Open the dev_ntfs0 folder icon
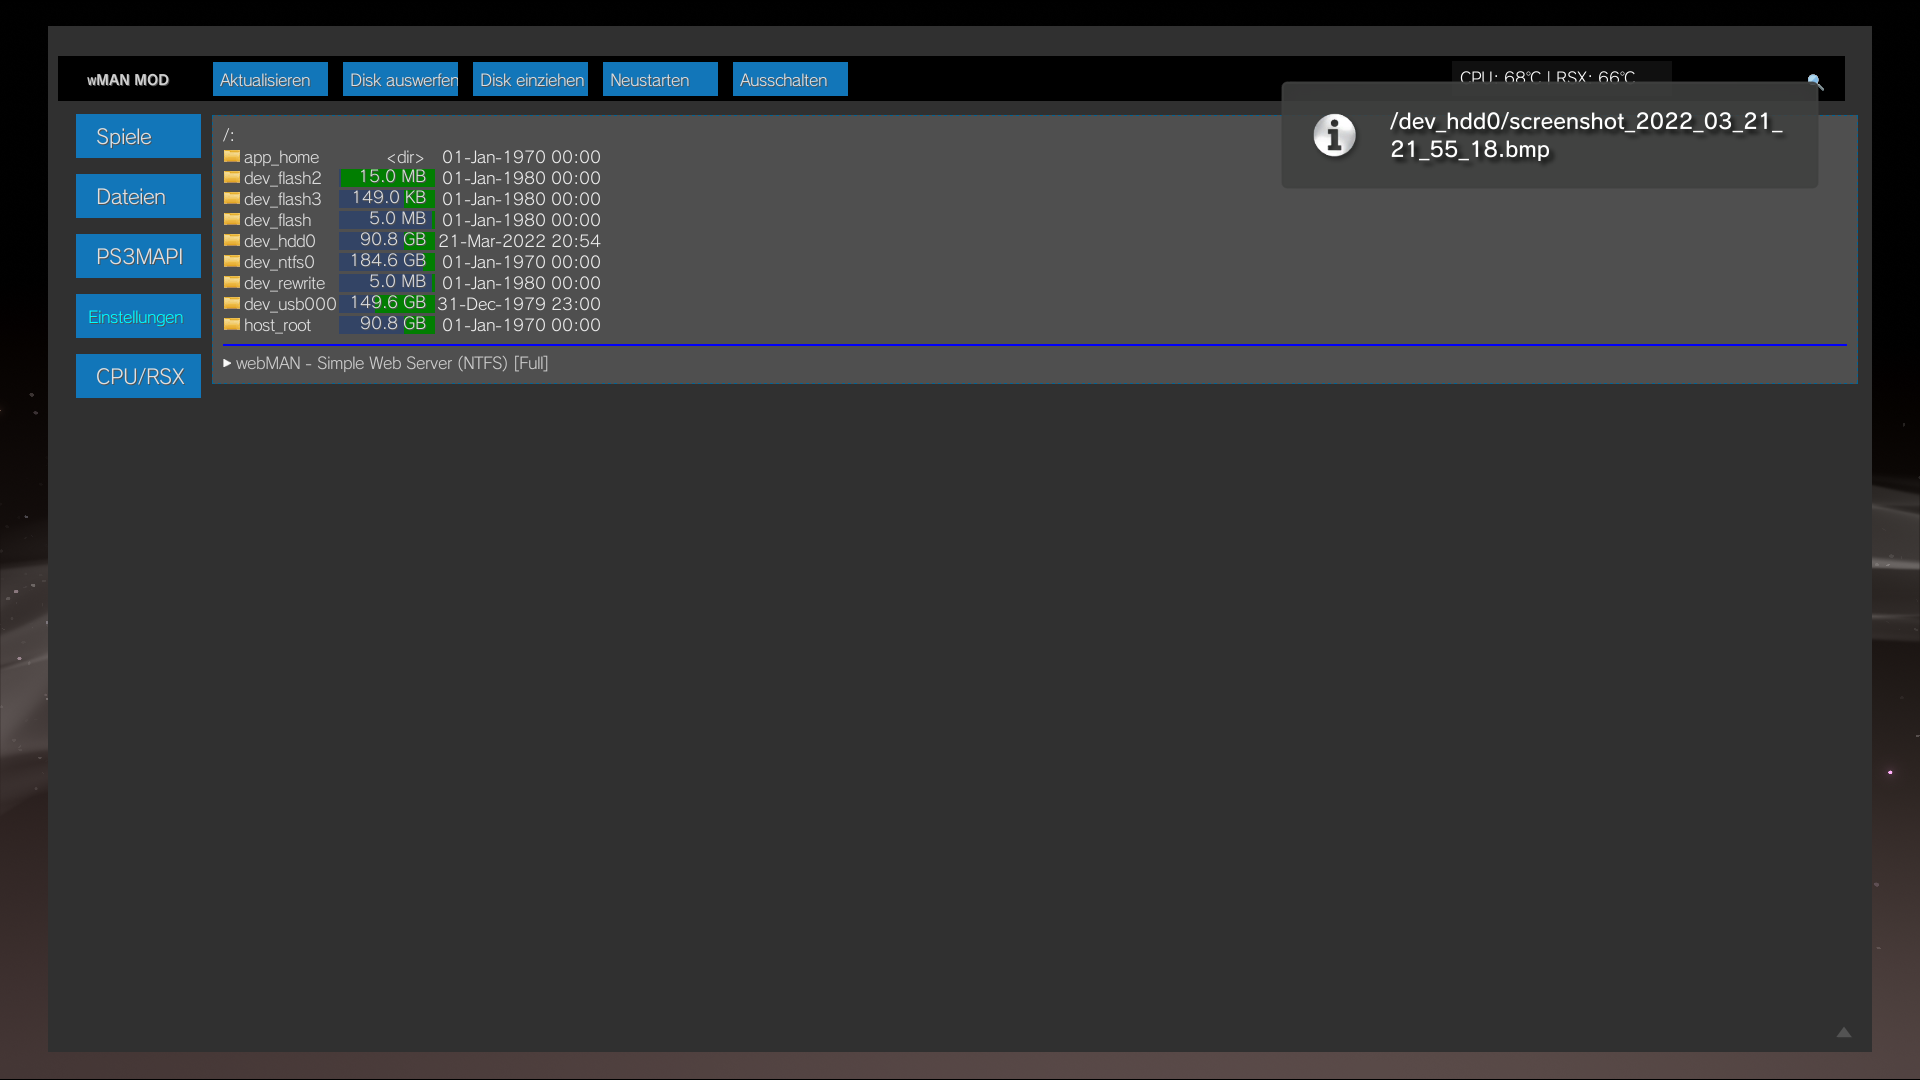This screenshot has width=1920, height=1080. click(231, 261)
